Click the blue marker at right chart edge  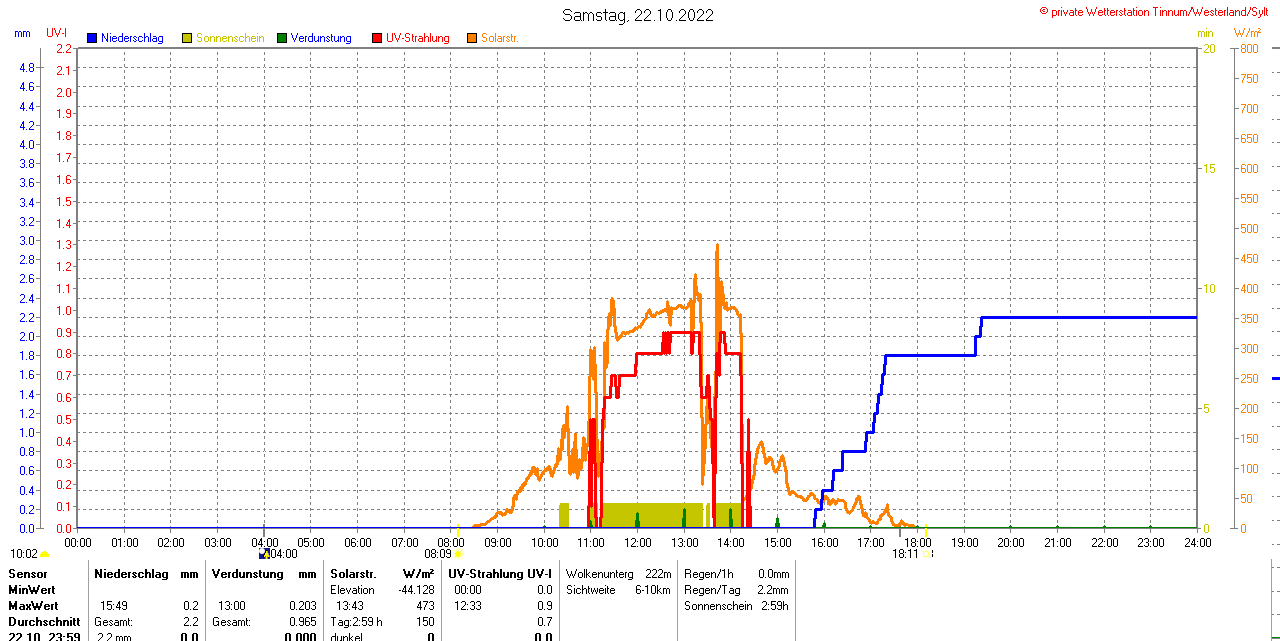pyautogui.click(x=1275, y=379)
